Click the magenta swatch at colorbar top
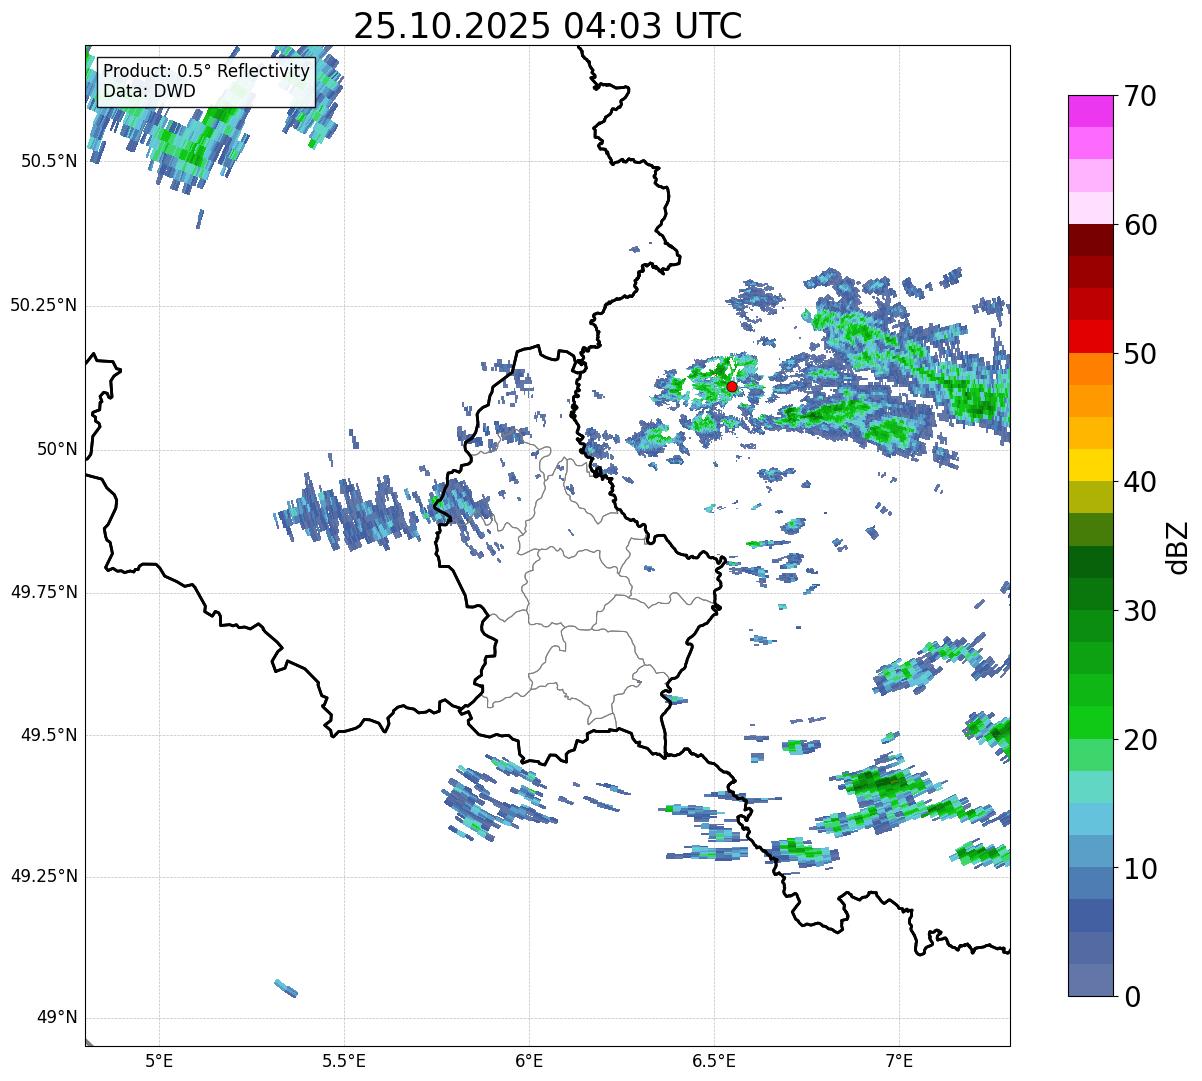 click(x=1091, y=111)
